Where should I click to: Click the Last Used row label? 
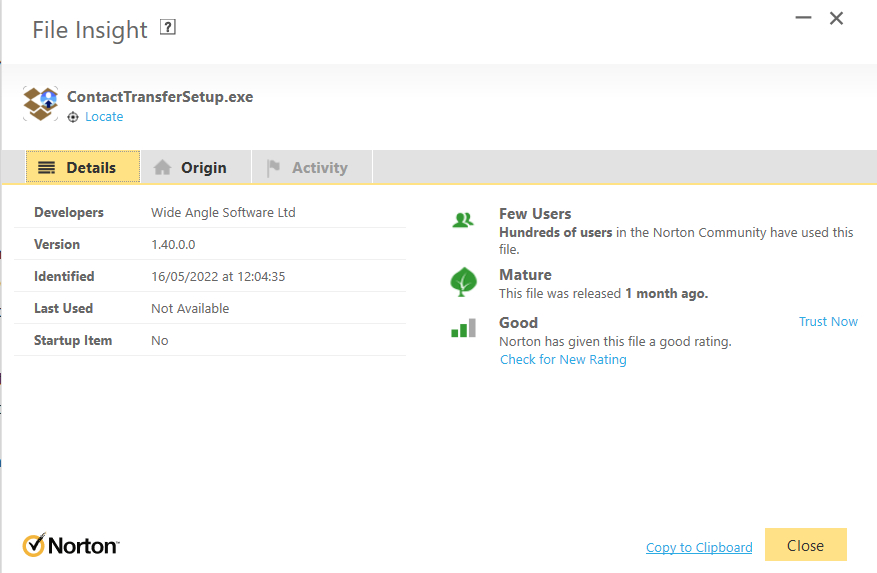click(63, 308)
